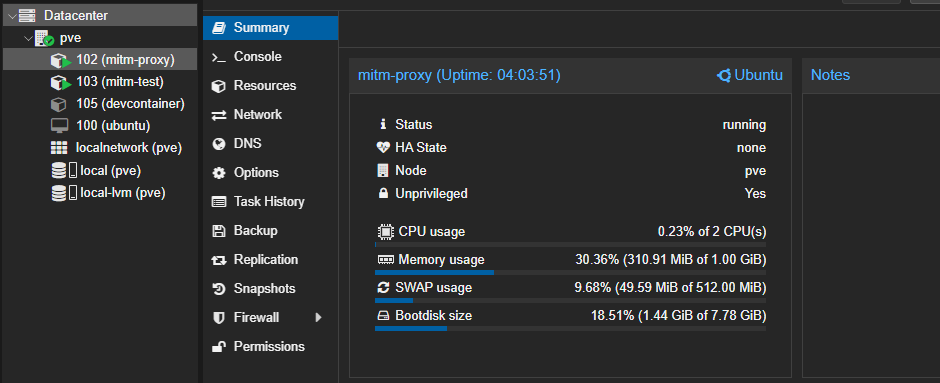Image resolution: width=940 pixels, height=383 pixels.
Task: Select the Options tab
Action: coord(270,173)
